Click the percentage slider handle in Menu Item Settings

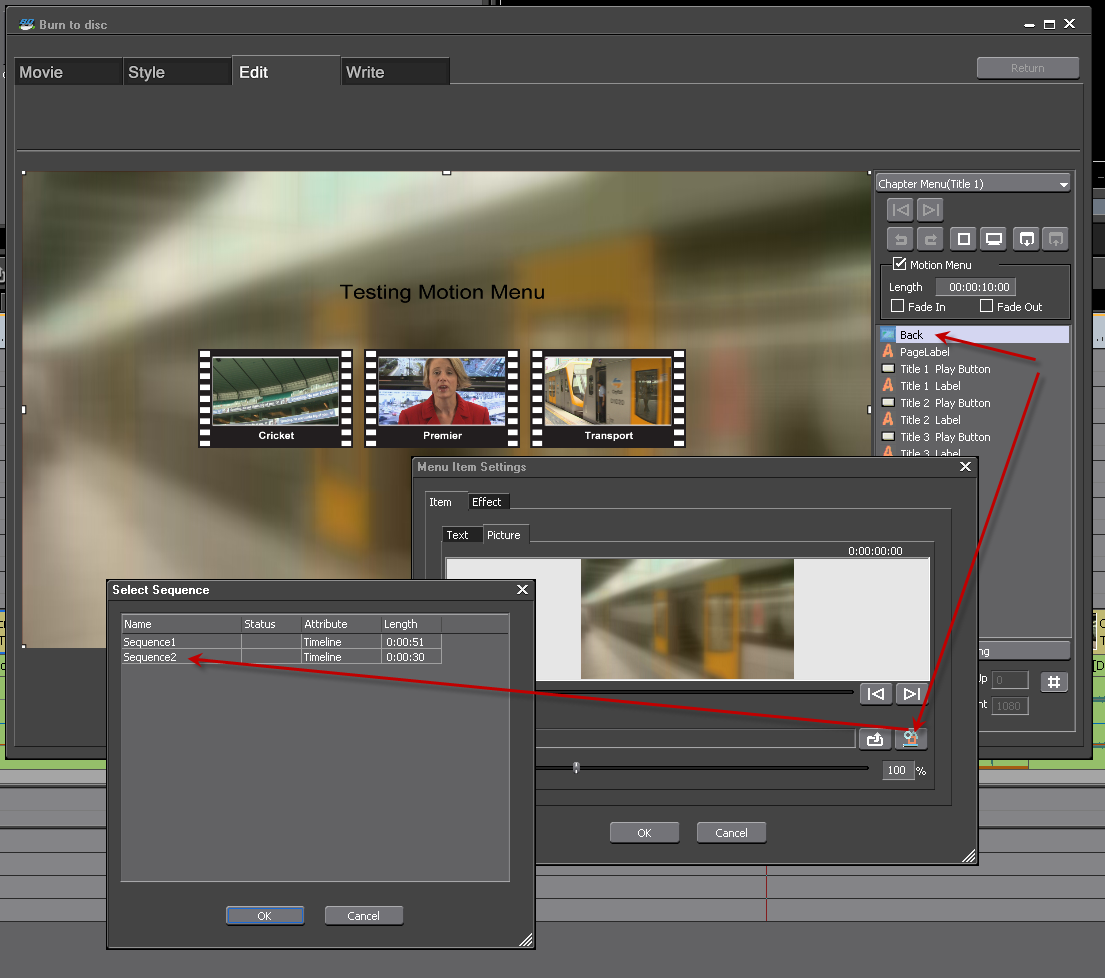(x=576, y=767)
